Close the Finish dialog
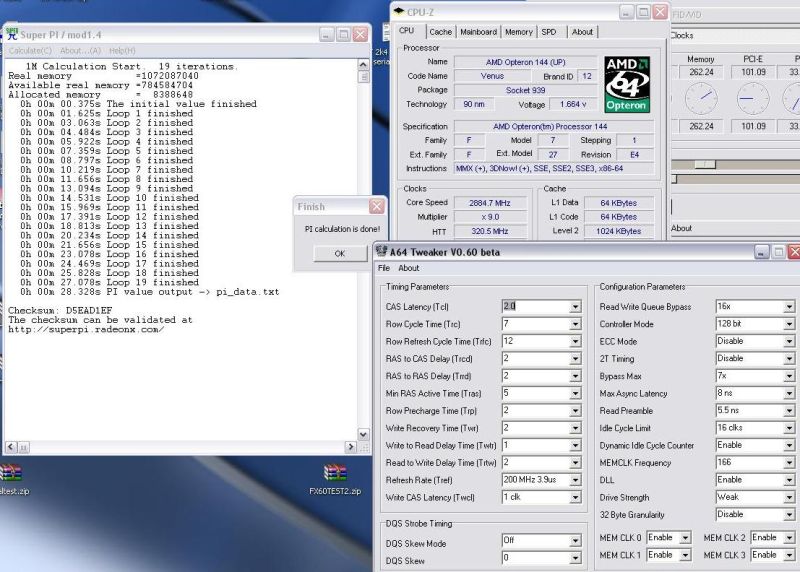The image size is (800, 572). tap(377, 207)
